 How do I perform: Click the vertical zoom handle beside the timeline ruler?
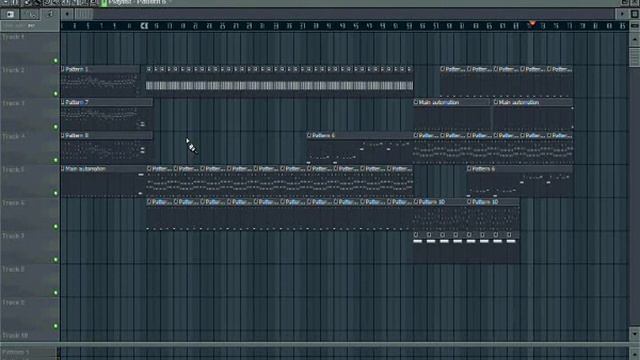point(635,25)
